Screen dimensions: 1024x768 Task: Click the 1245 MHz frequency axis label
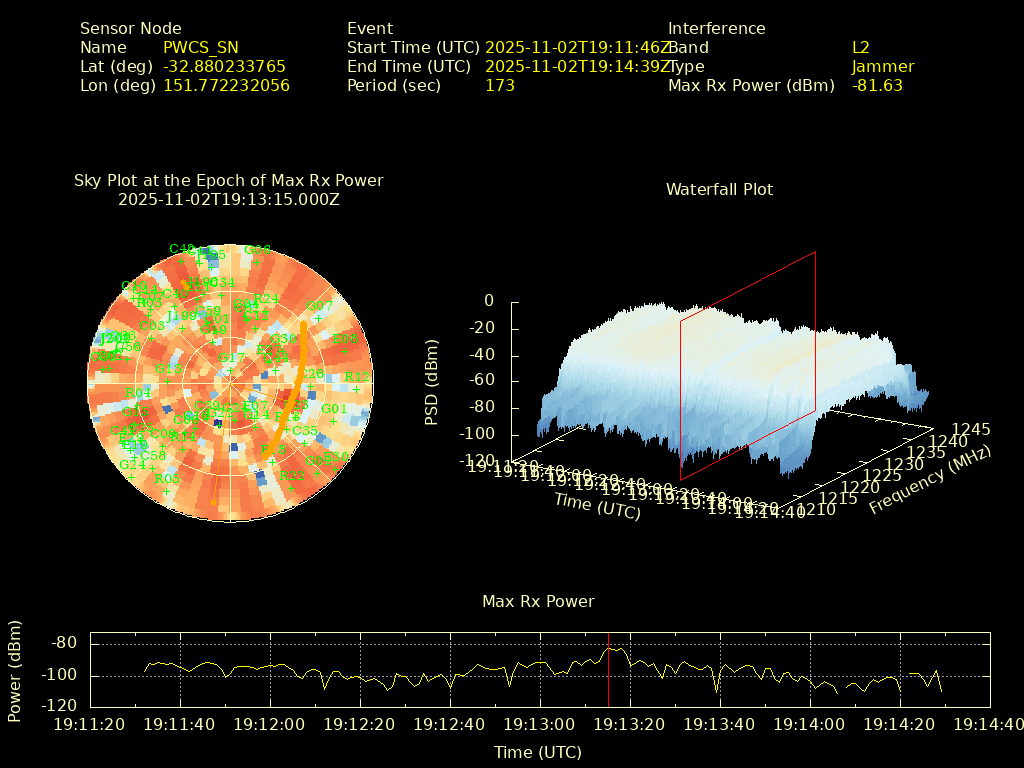click(x=970, y=429)
